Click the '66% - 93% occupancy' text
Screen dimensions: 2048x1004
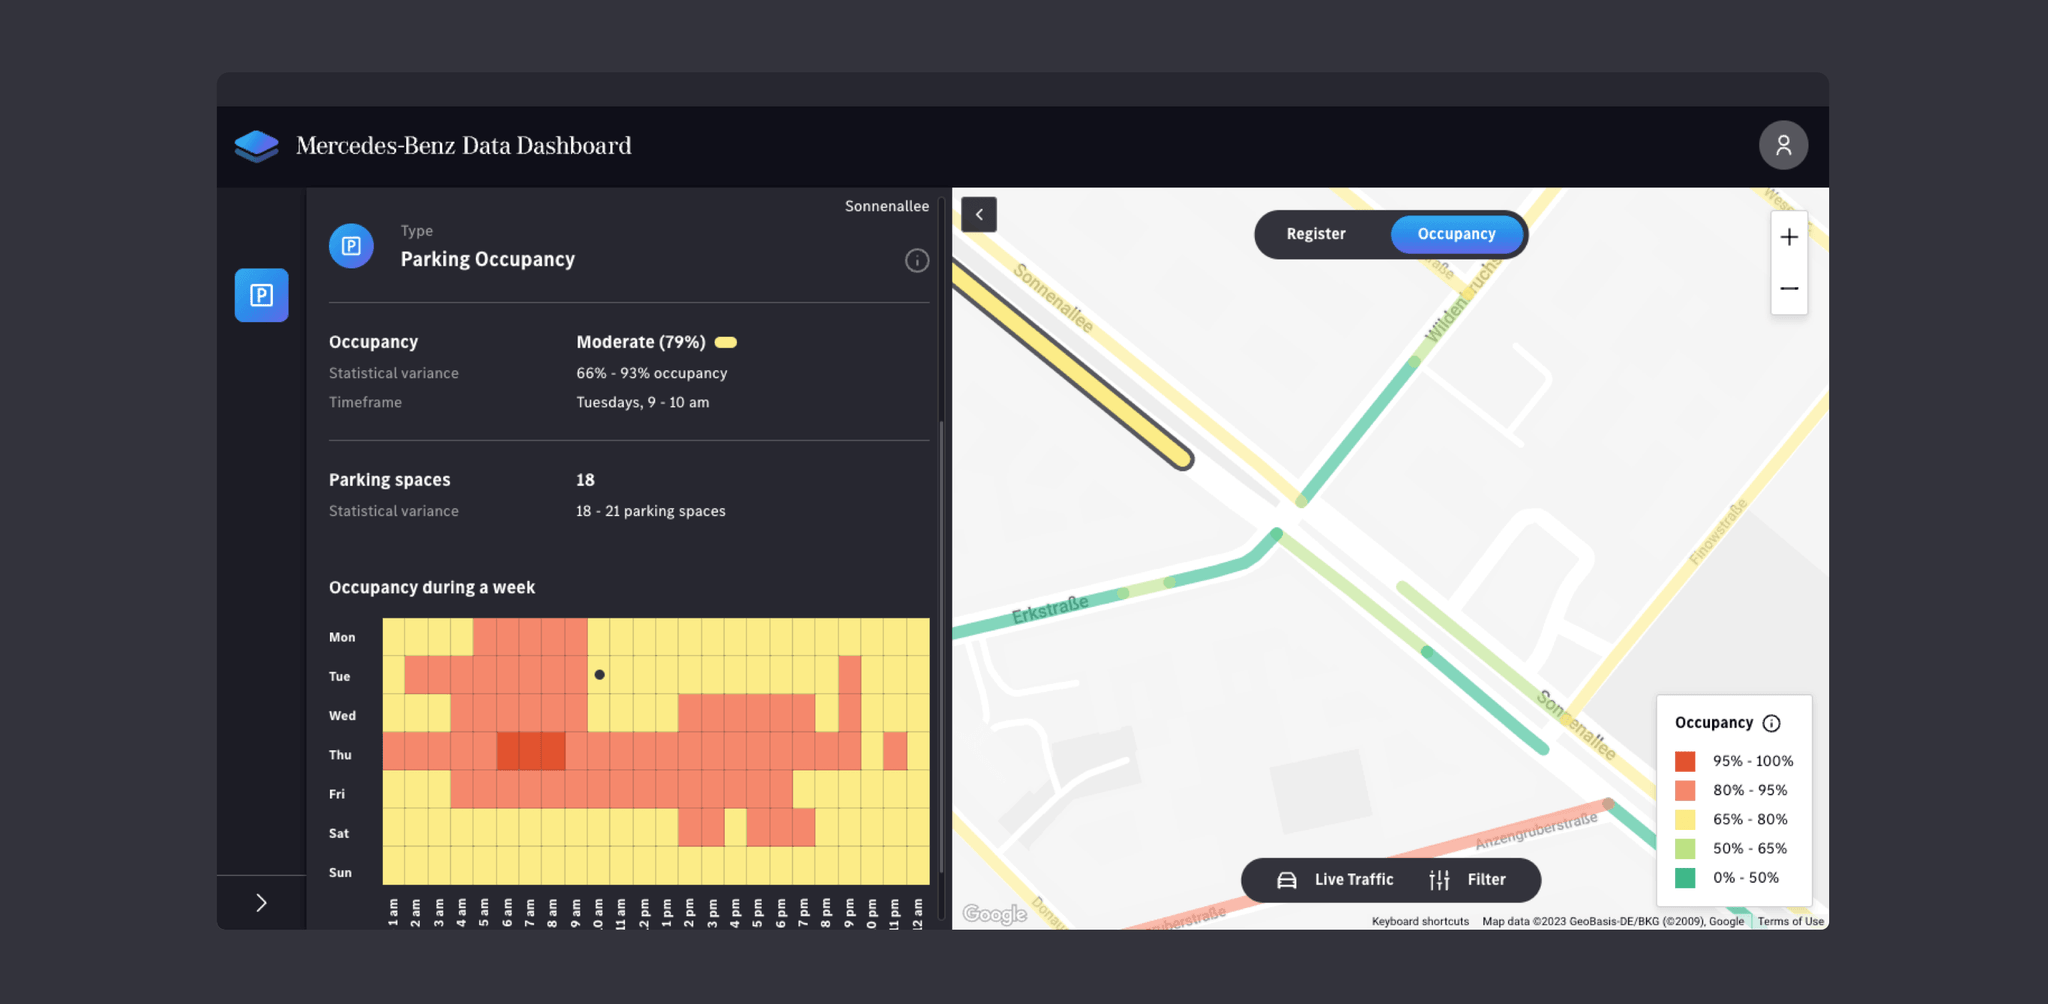652,373
